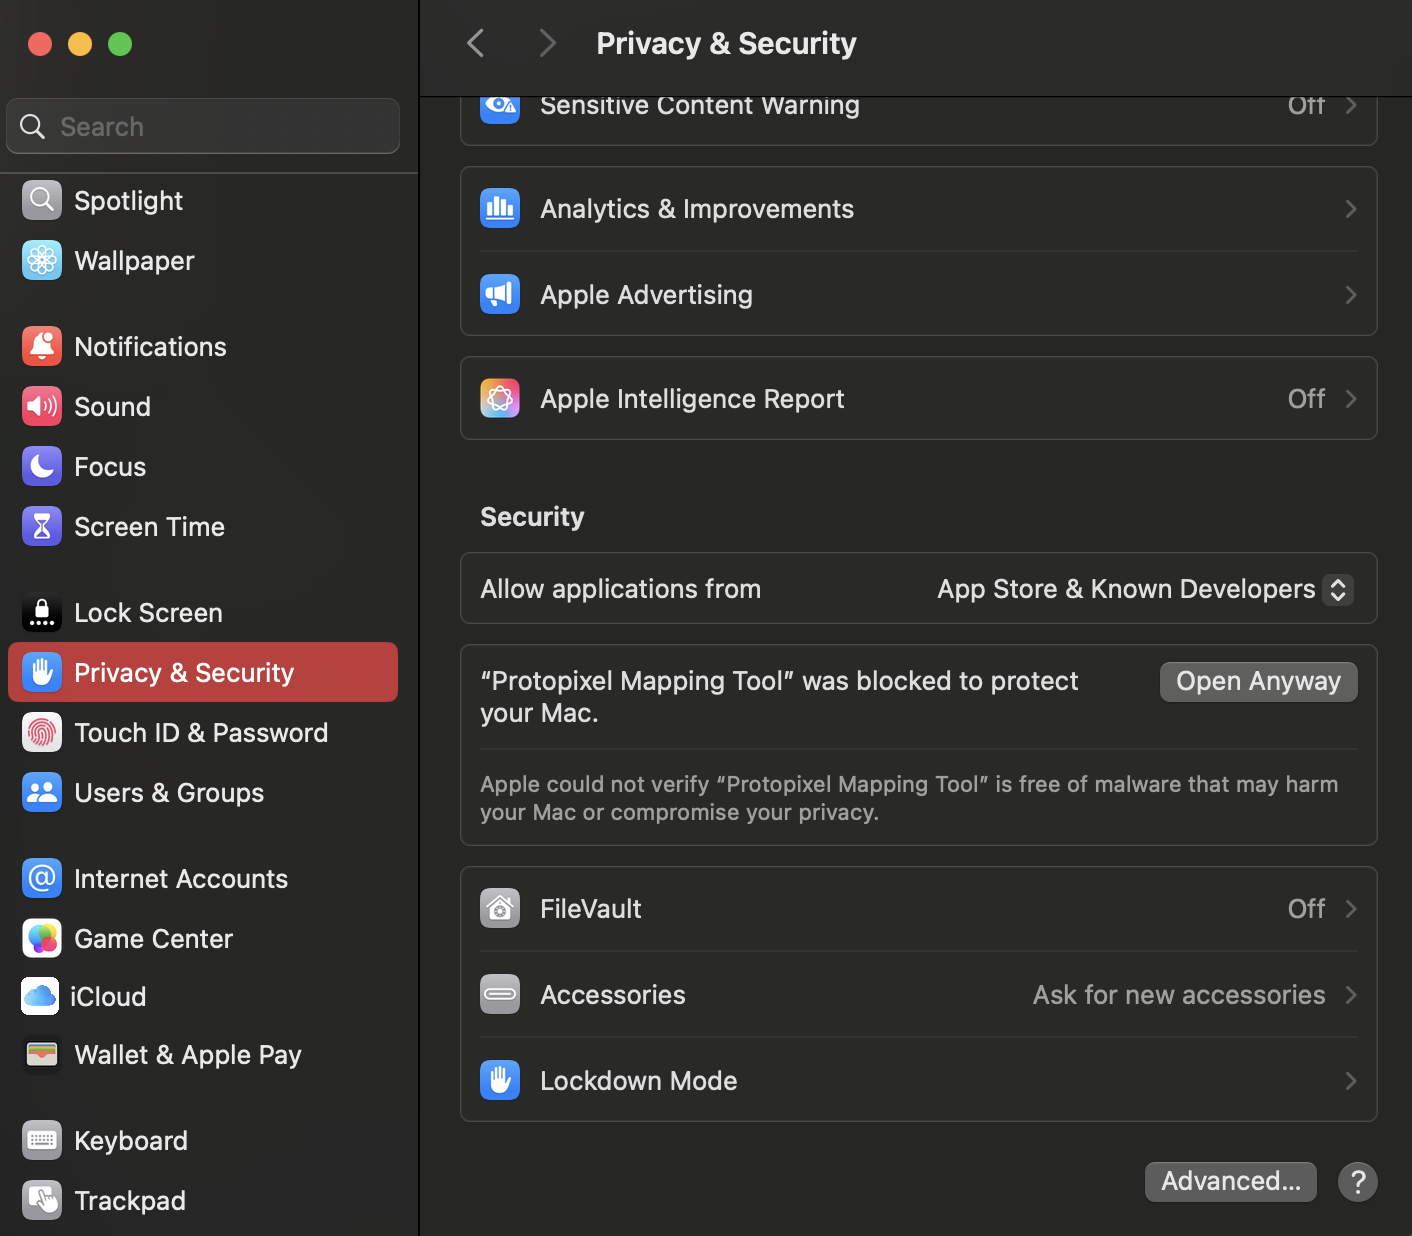The height and width of the screenshot is (1236, 1412).
Task: Expand Accessories row chevron
Action: (x=1351, y=995)
